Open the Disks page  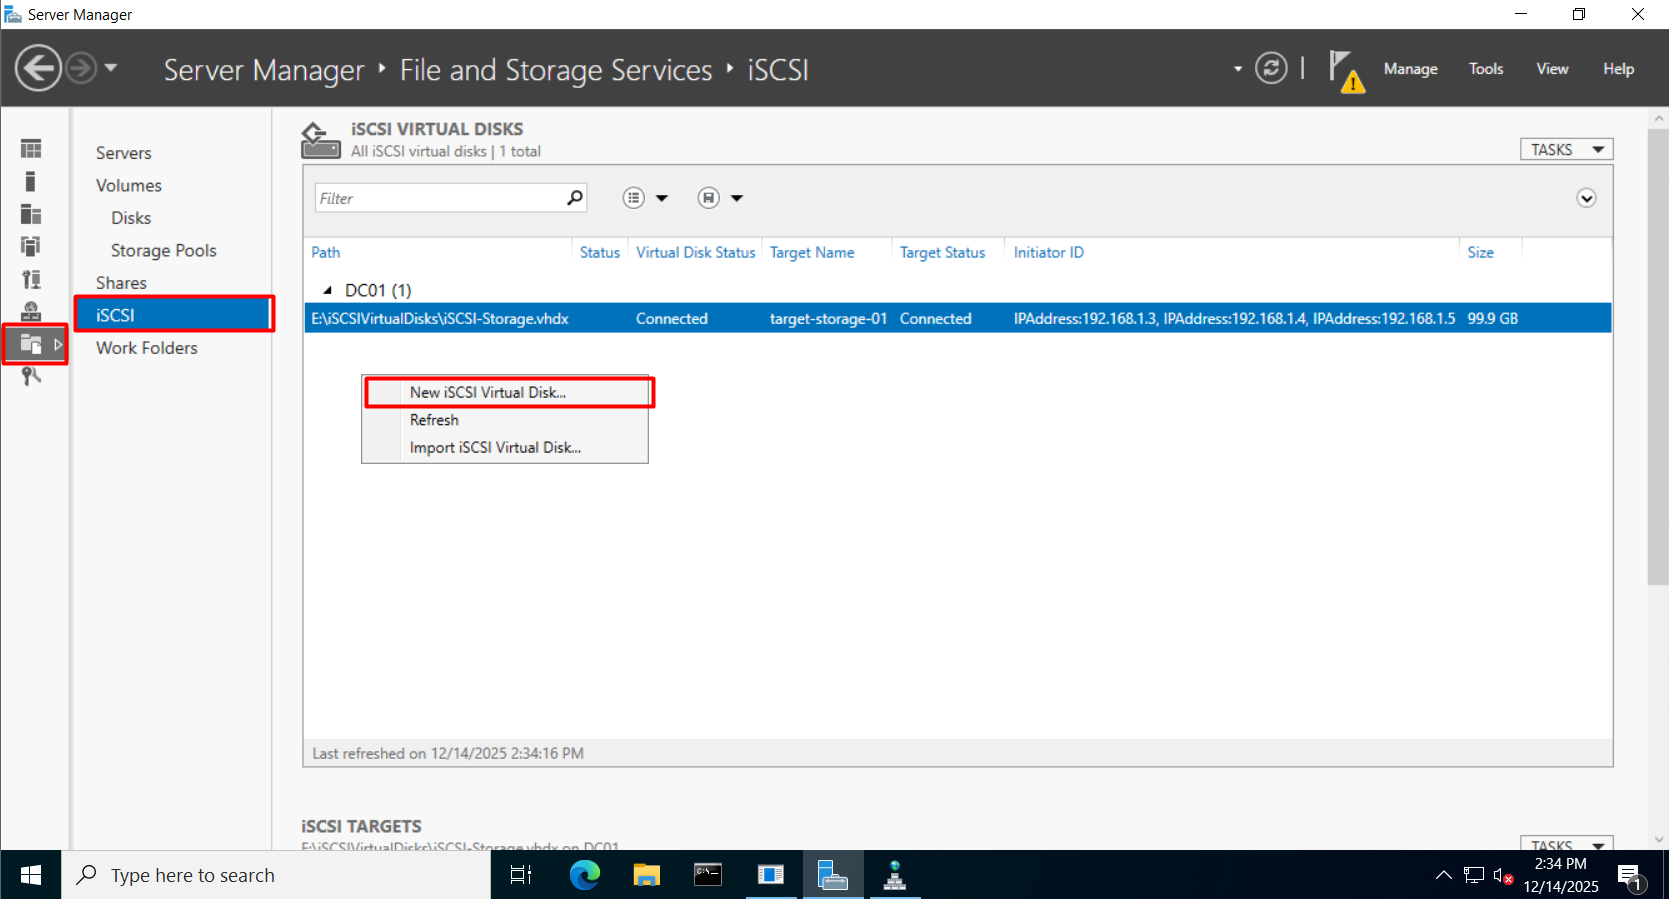(131, 218)
